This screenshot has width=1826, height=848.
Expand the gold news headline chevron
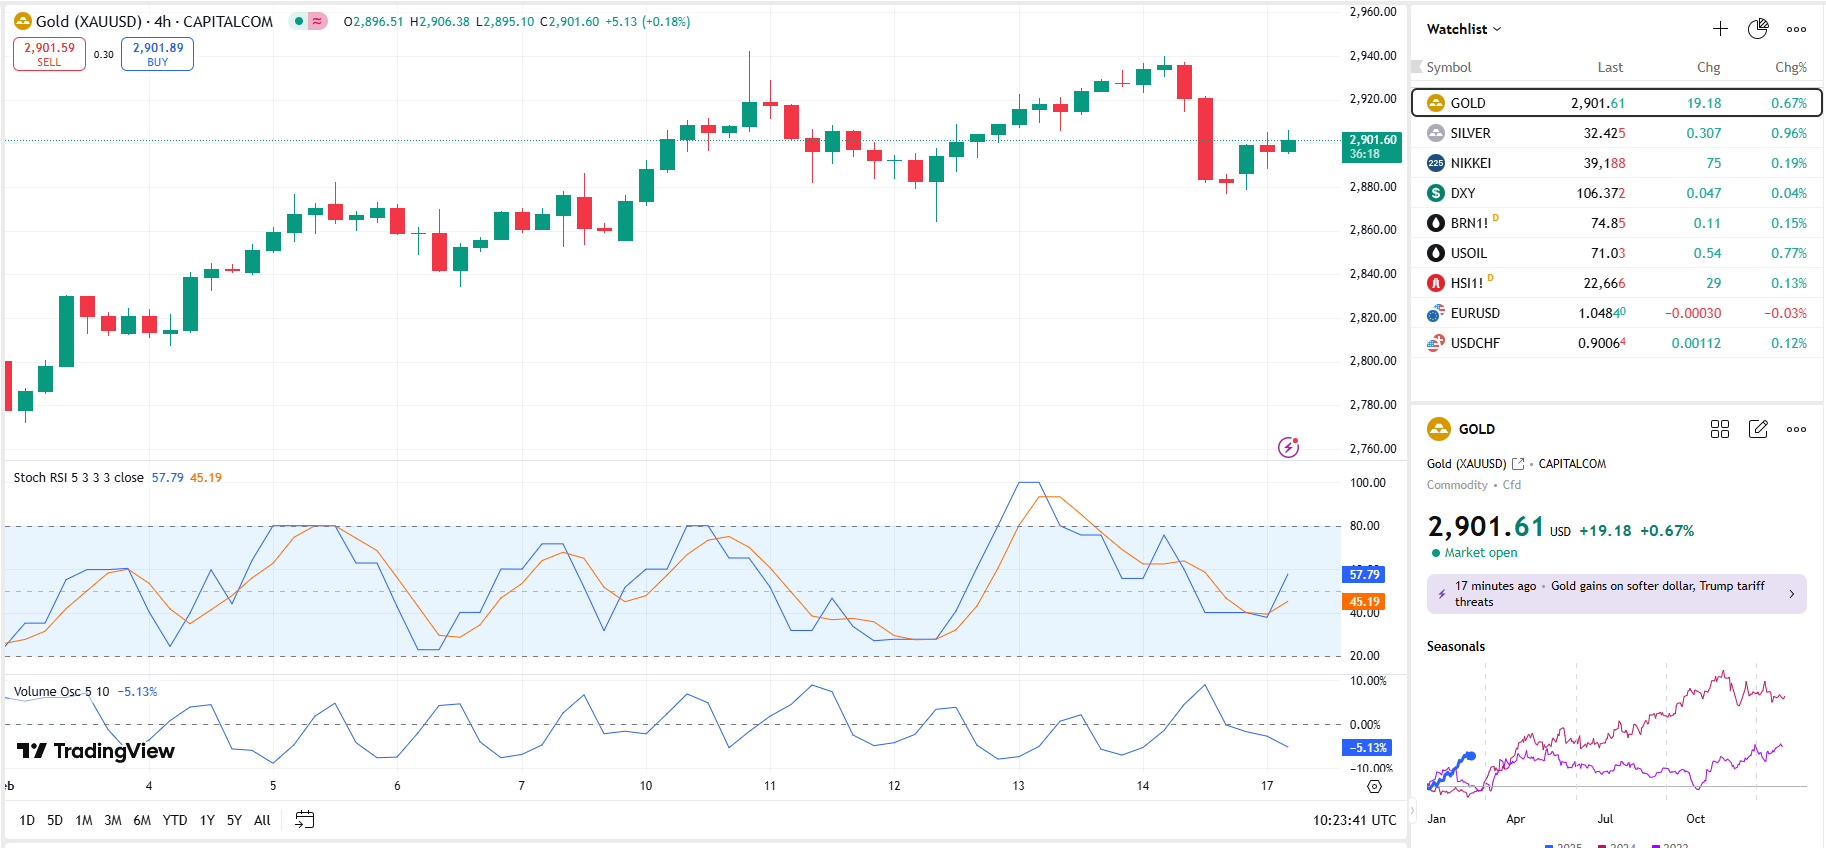click(x=1791, y=594)
